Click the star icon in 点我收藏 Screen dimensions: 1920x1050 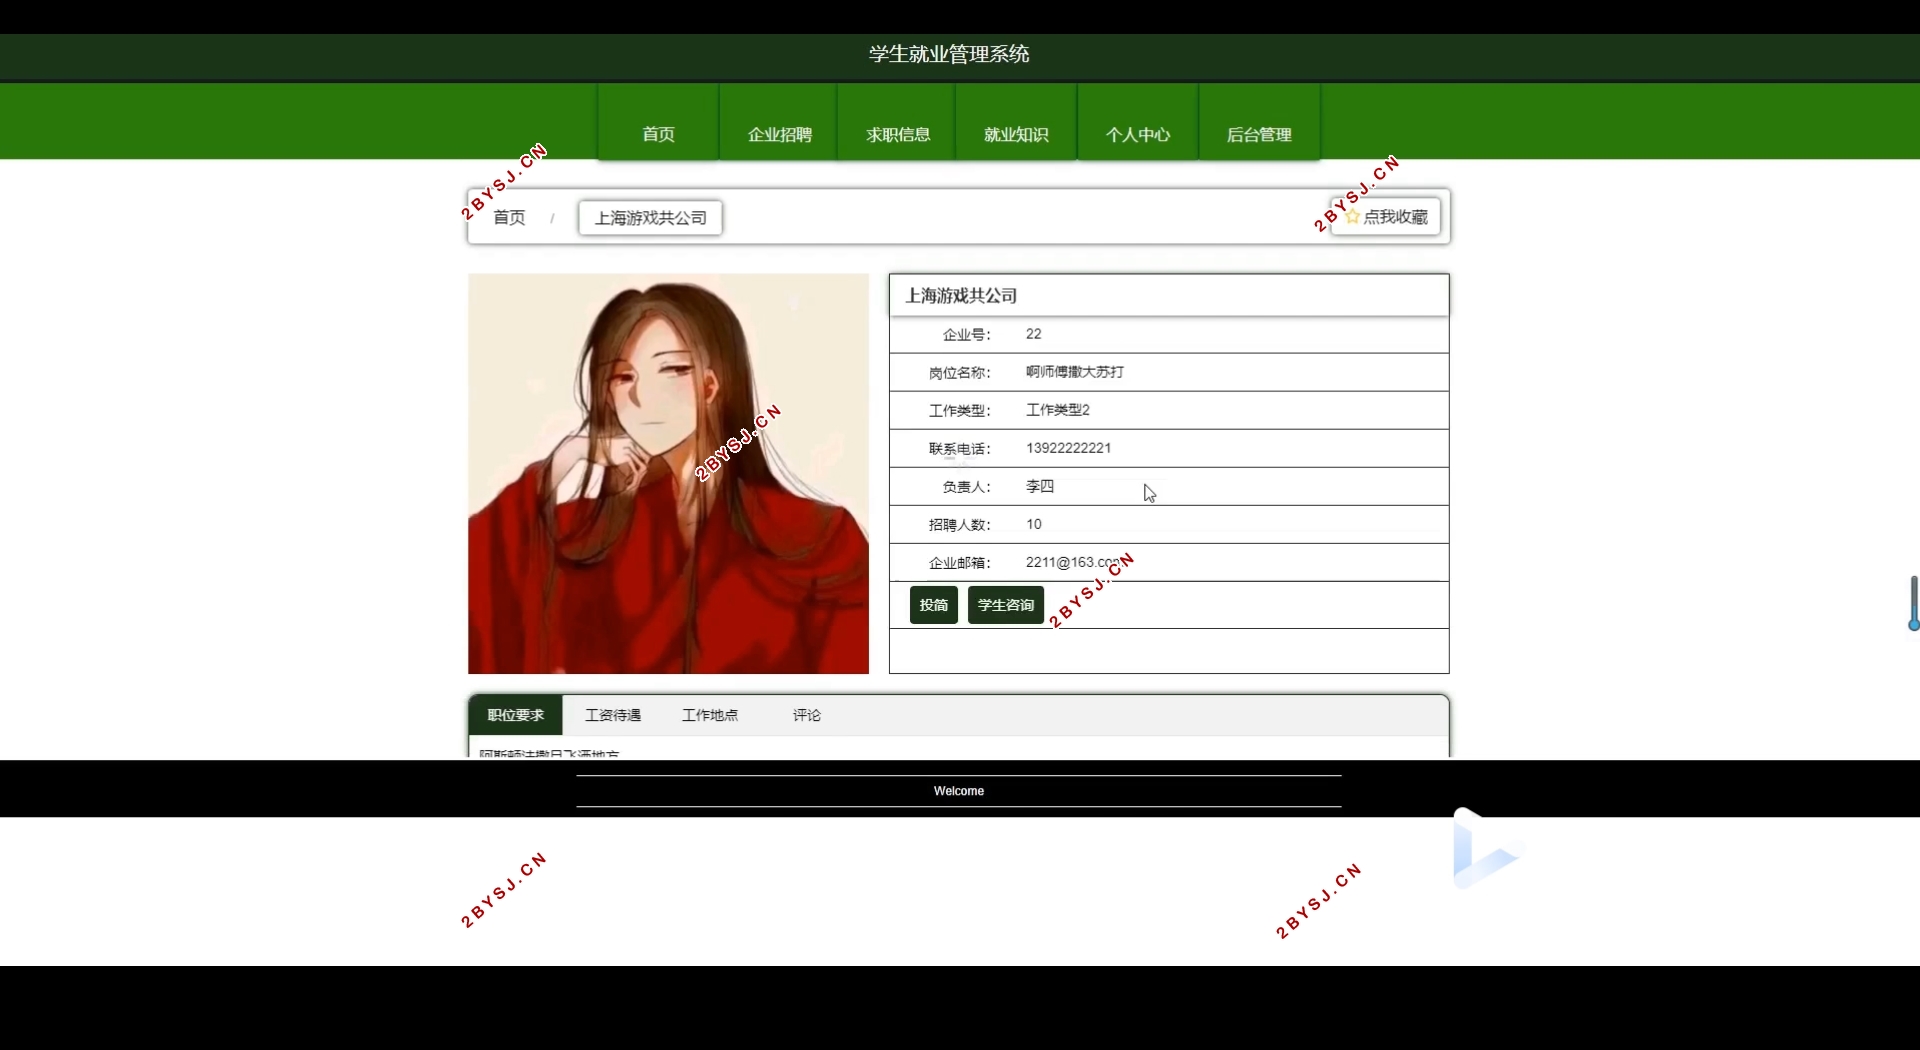tap(1352, 217)
